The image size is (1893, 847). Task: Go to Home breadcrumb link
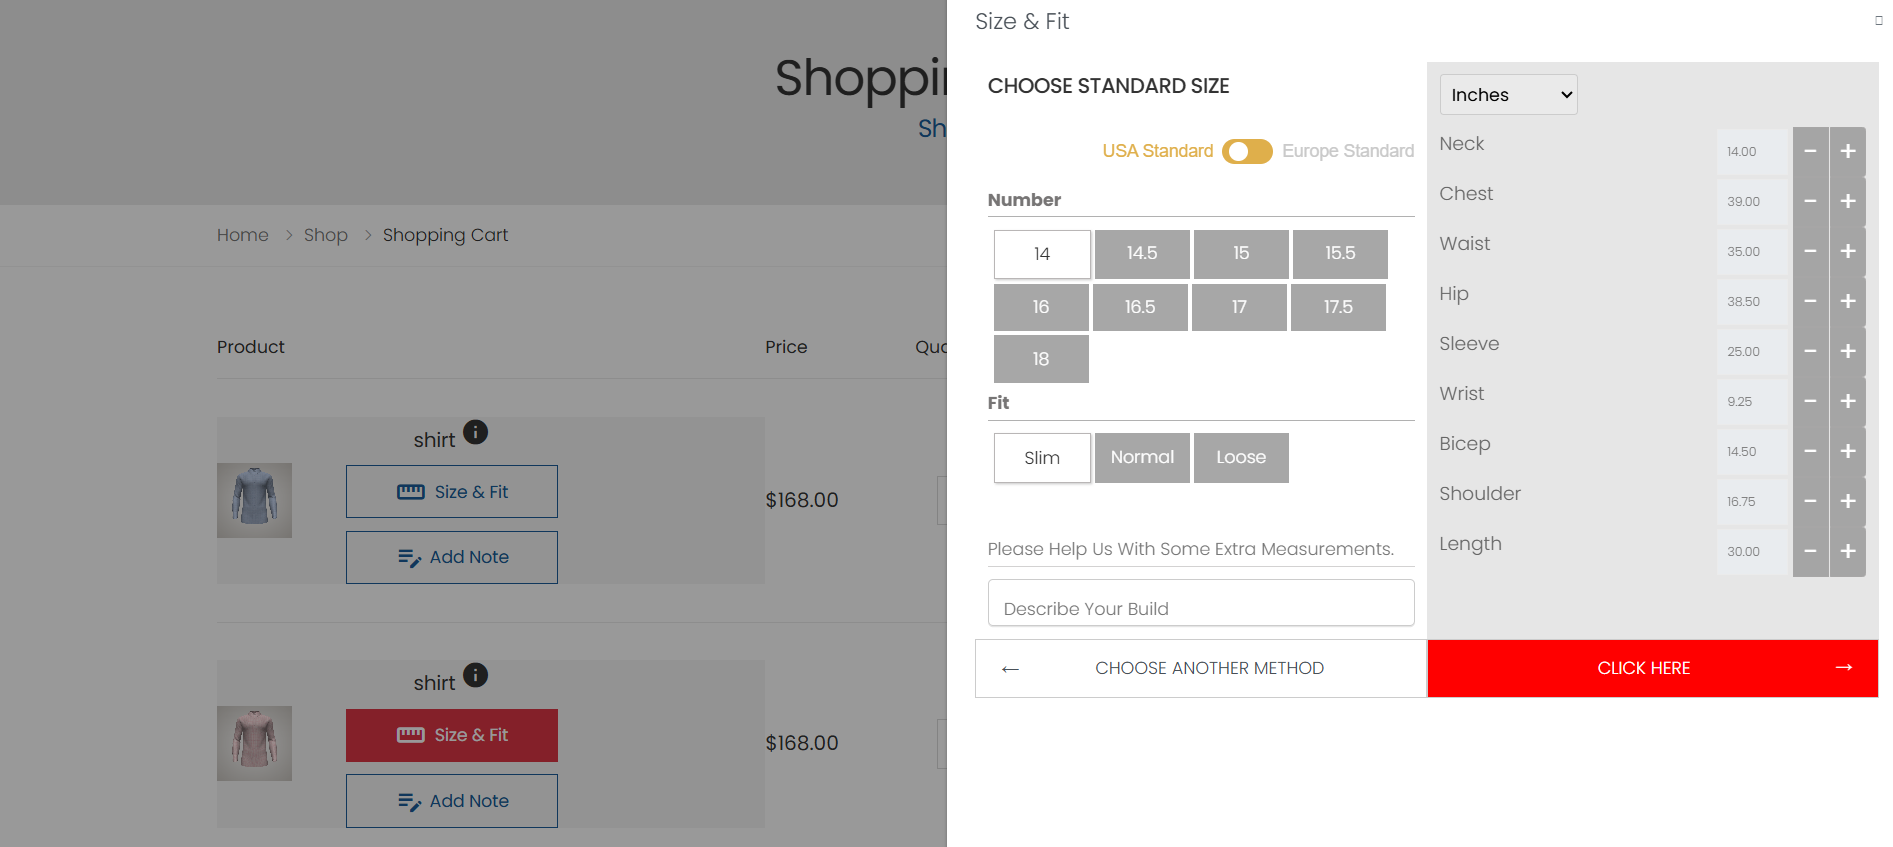[243, 235]
